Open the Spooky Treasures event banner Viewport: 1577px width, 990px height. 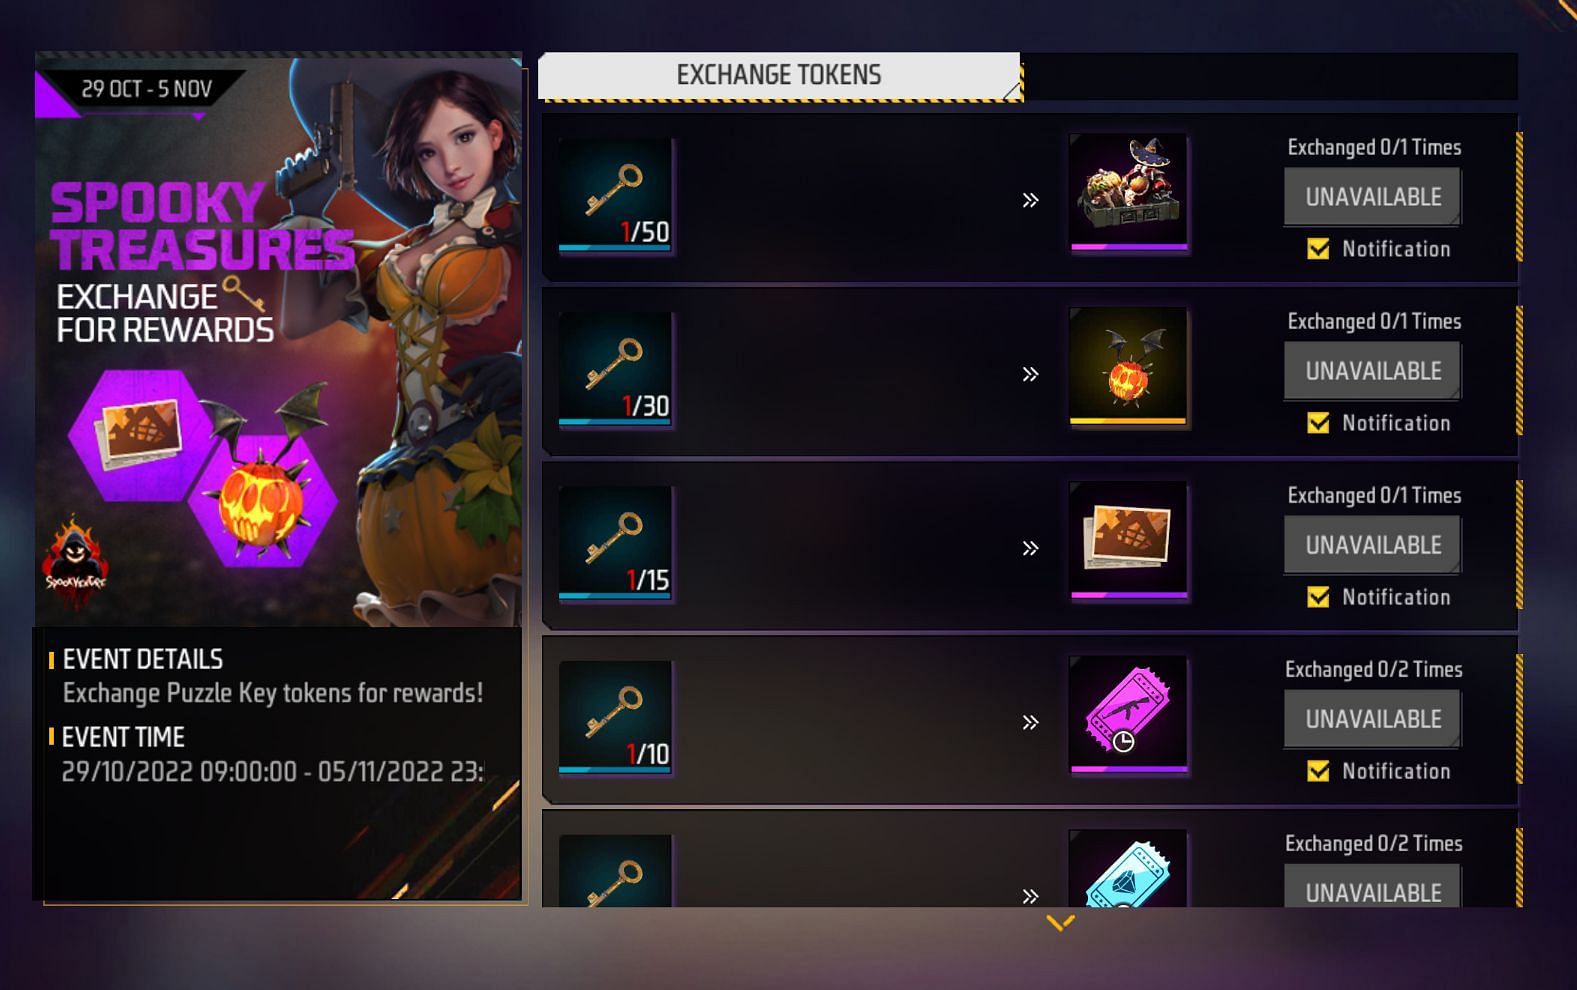[278, 340]
